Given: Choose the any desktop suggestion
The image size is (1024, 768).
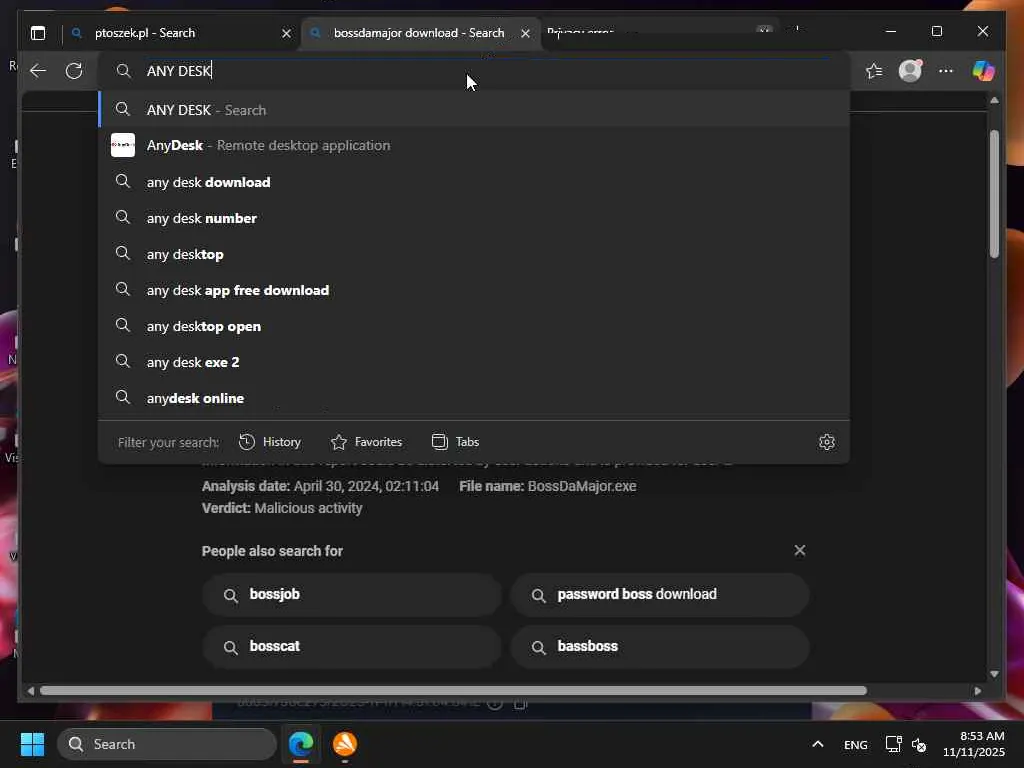Looking at the screenshot, I should click(x=474, y=254).
